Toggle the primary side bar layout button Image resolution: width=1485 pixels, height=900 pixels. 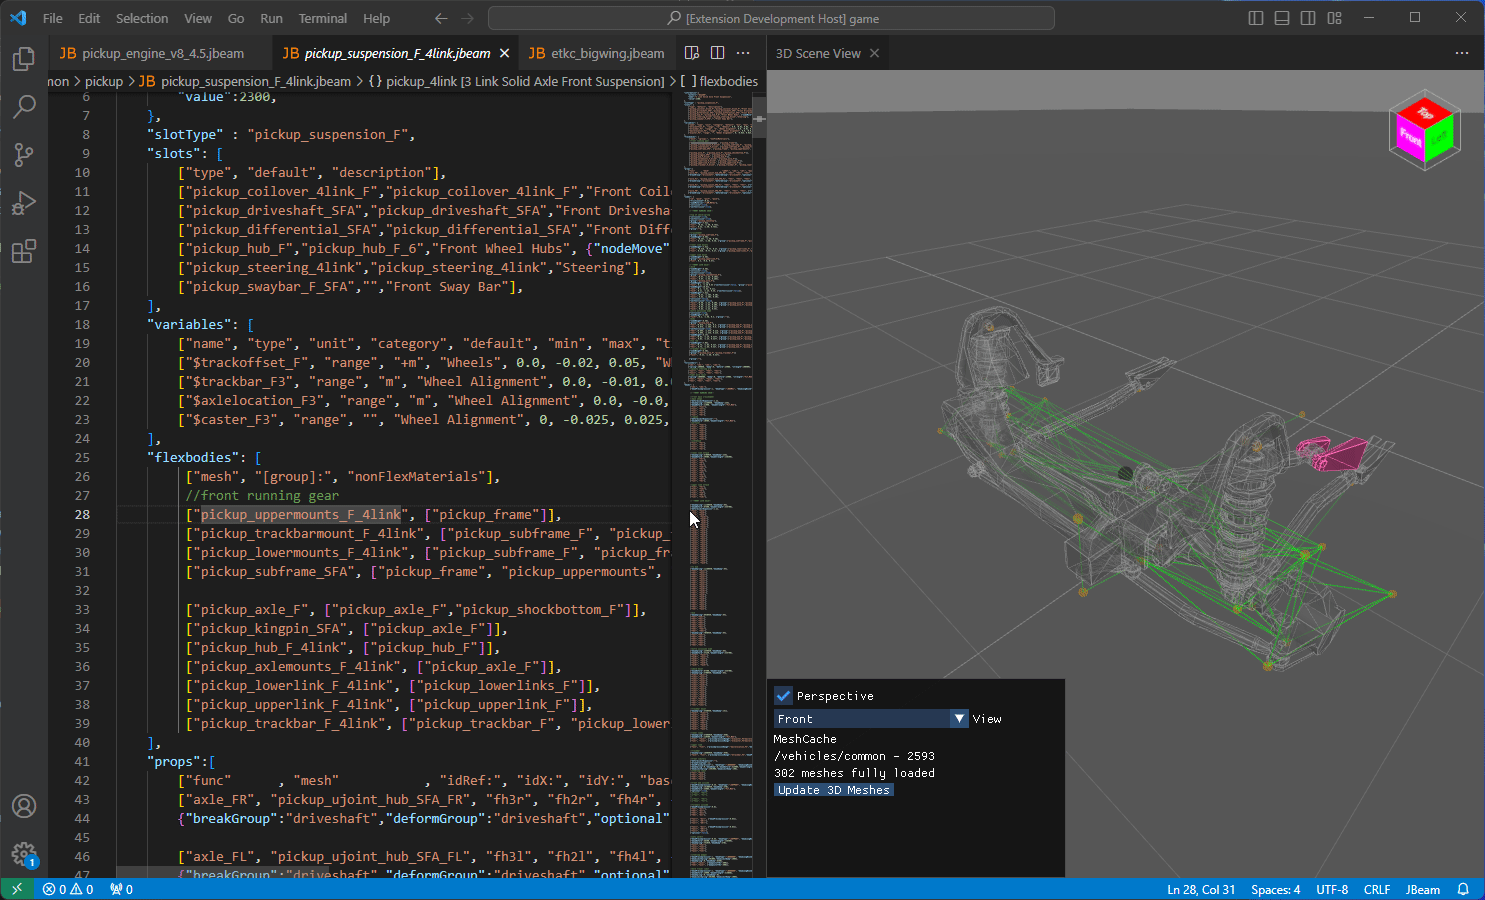(1256, 18)
